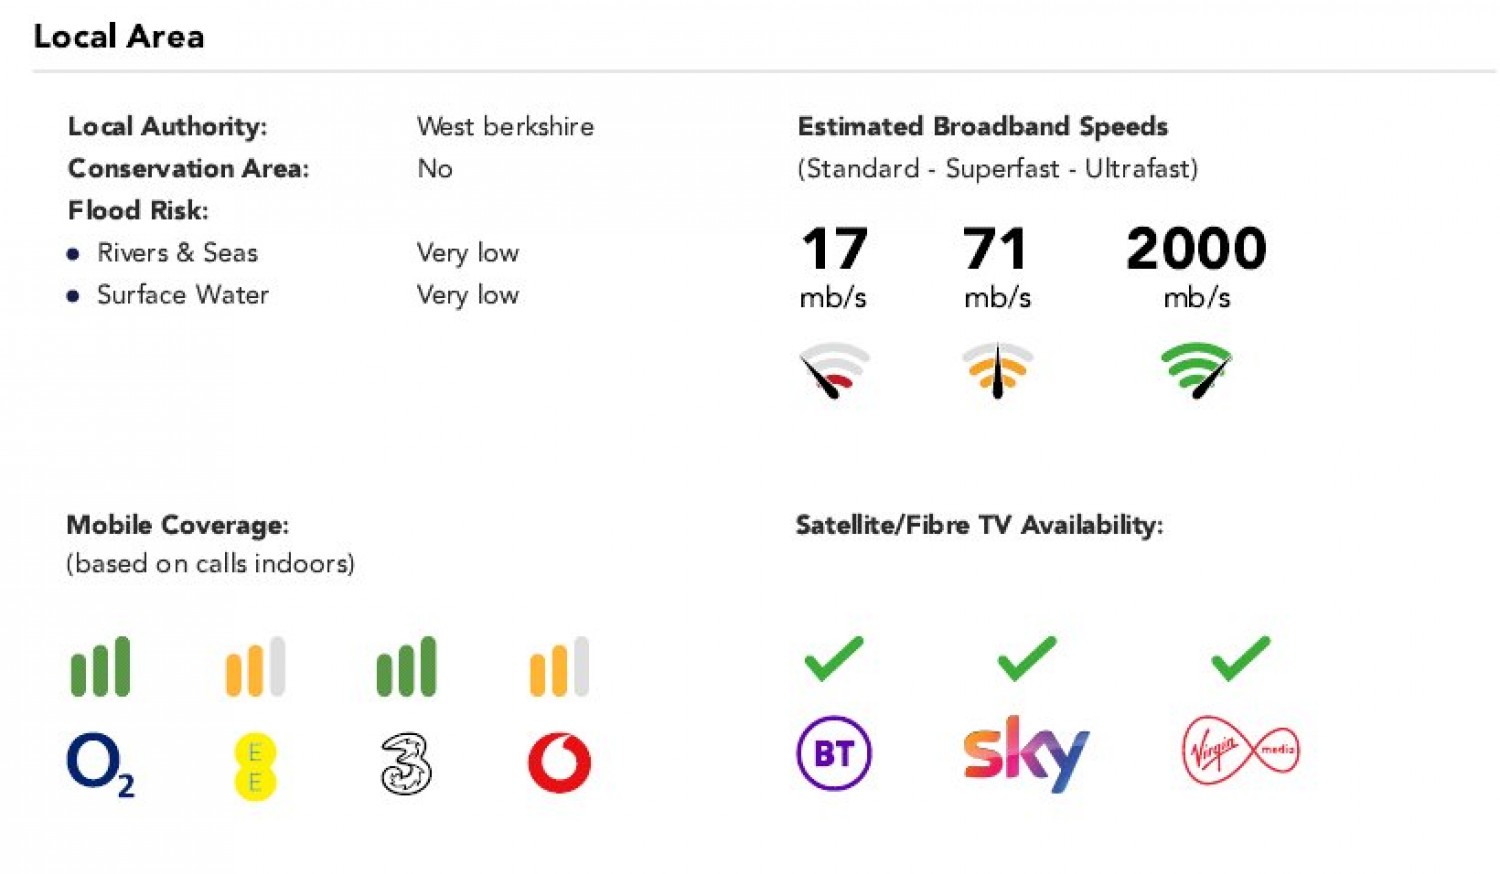This screenshot has height=874, width=1500.
Task: Click the O2 network logo
Action: pyautogui.click(x=98, y=764)
